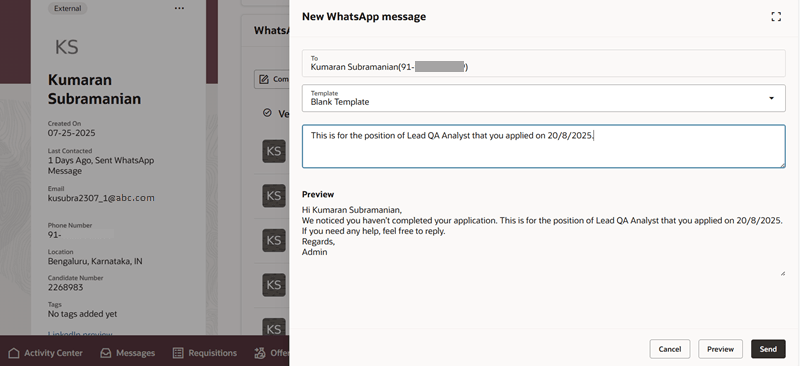Open the three-dots menu on candidate card

pyautogui.click(x=179, y=8)
